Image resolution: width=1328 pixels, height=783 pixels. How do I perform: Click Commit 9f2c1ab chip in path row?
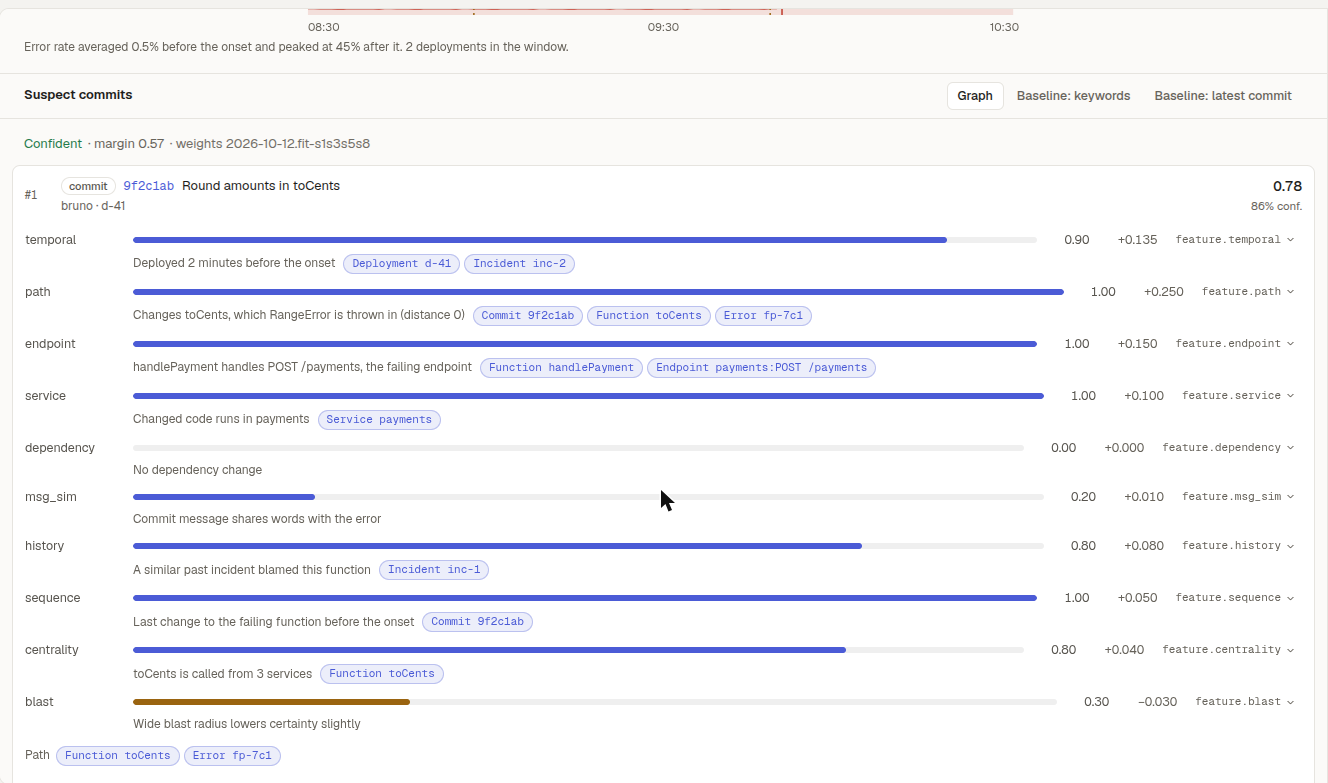click(x=528, y=316)
